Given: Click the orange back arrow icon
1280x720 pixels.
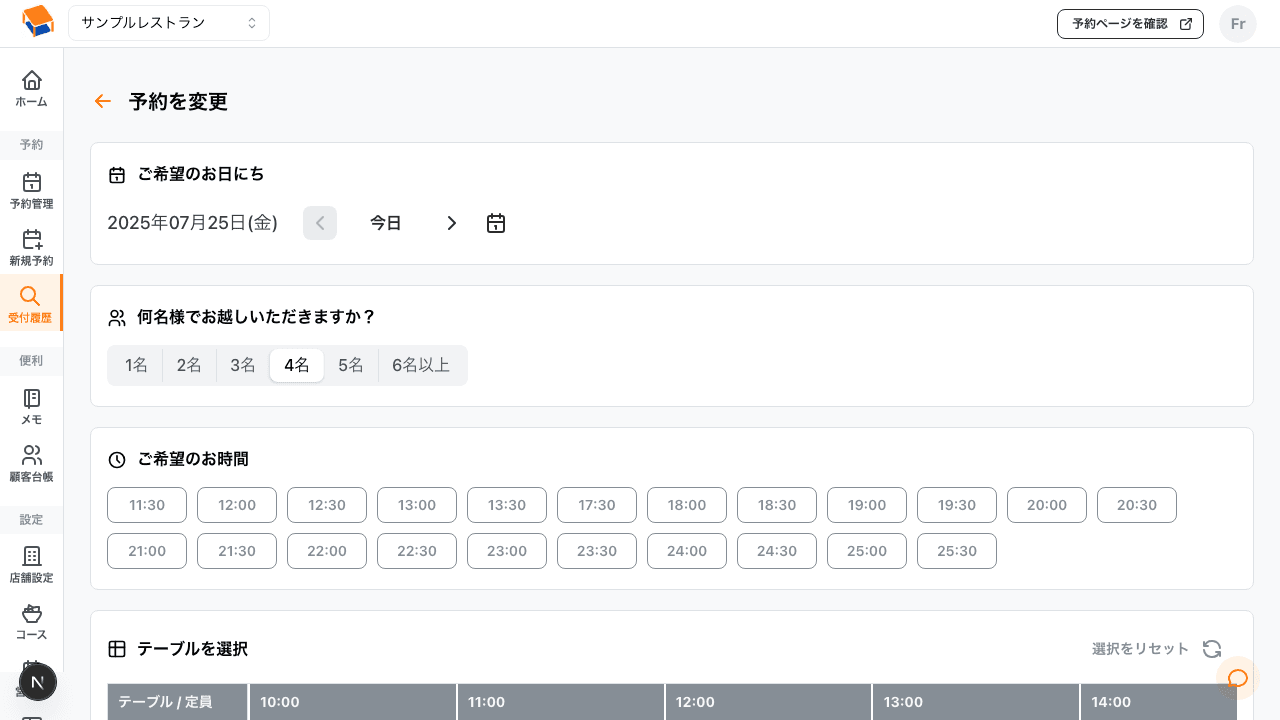Looking at the screenshot, I should pyautogui.click(x=102, y=101).
